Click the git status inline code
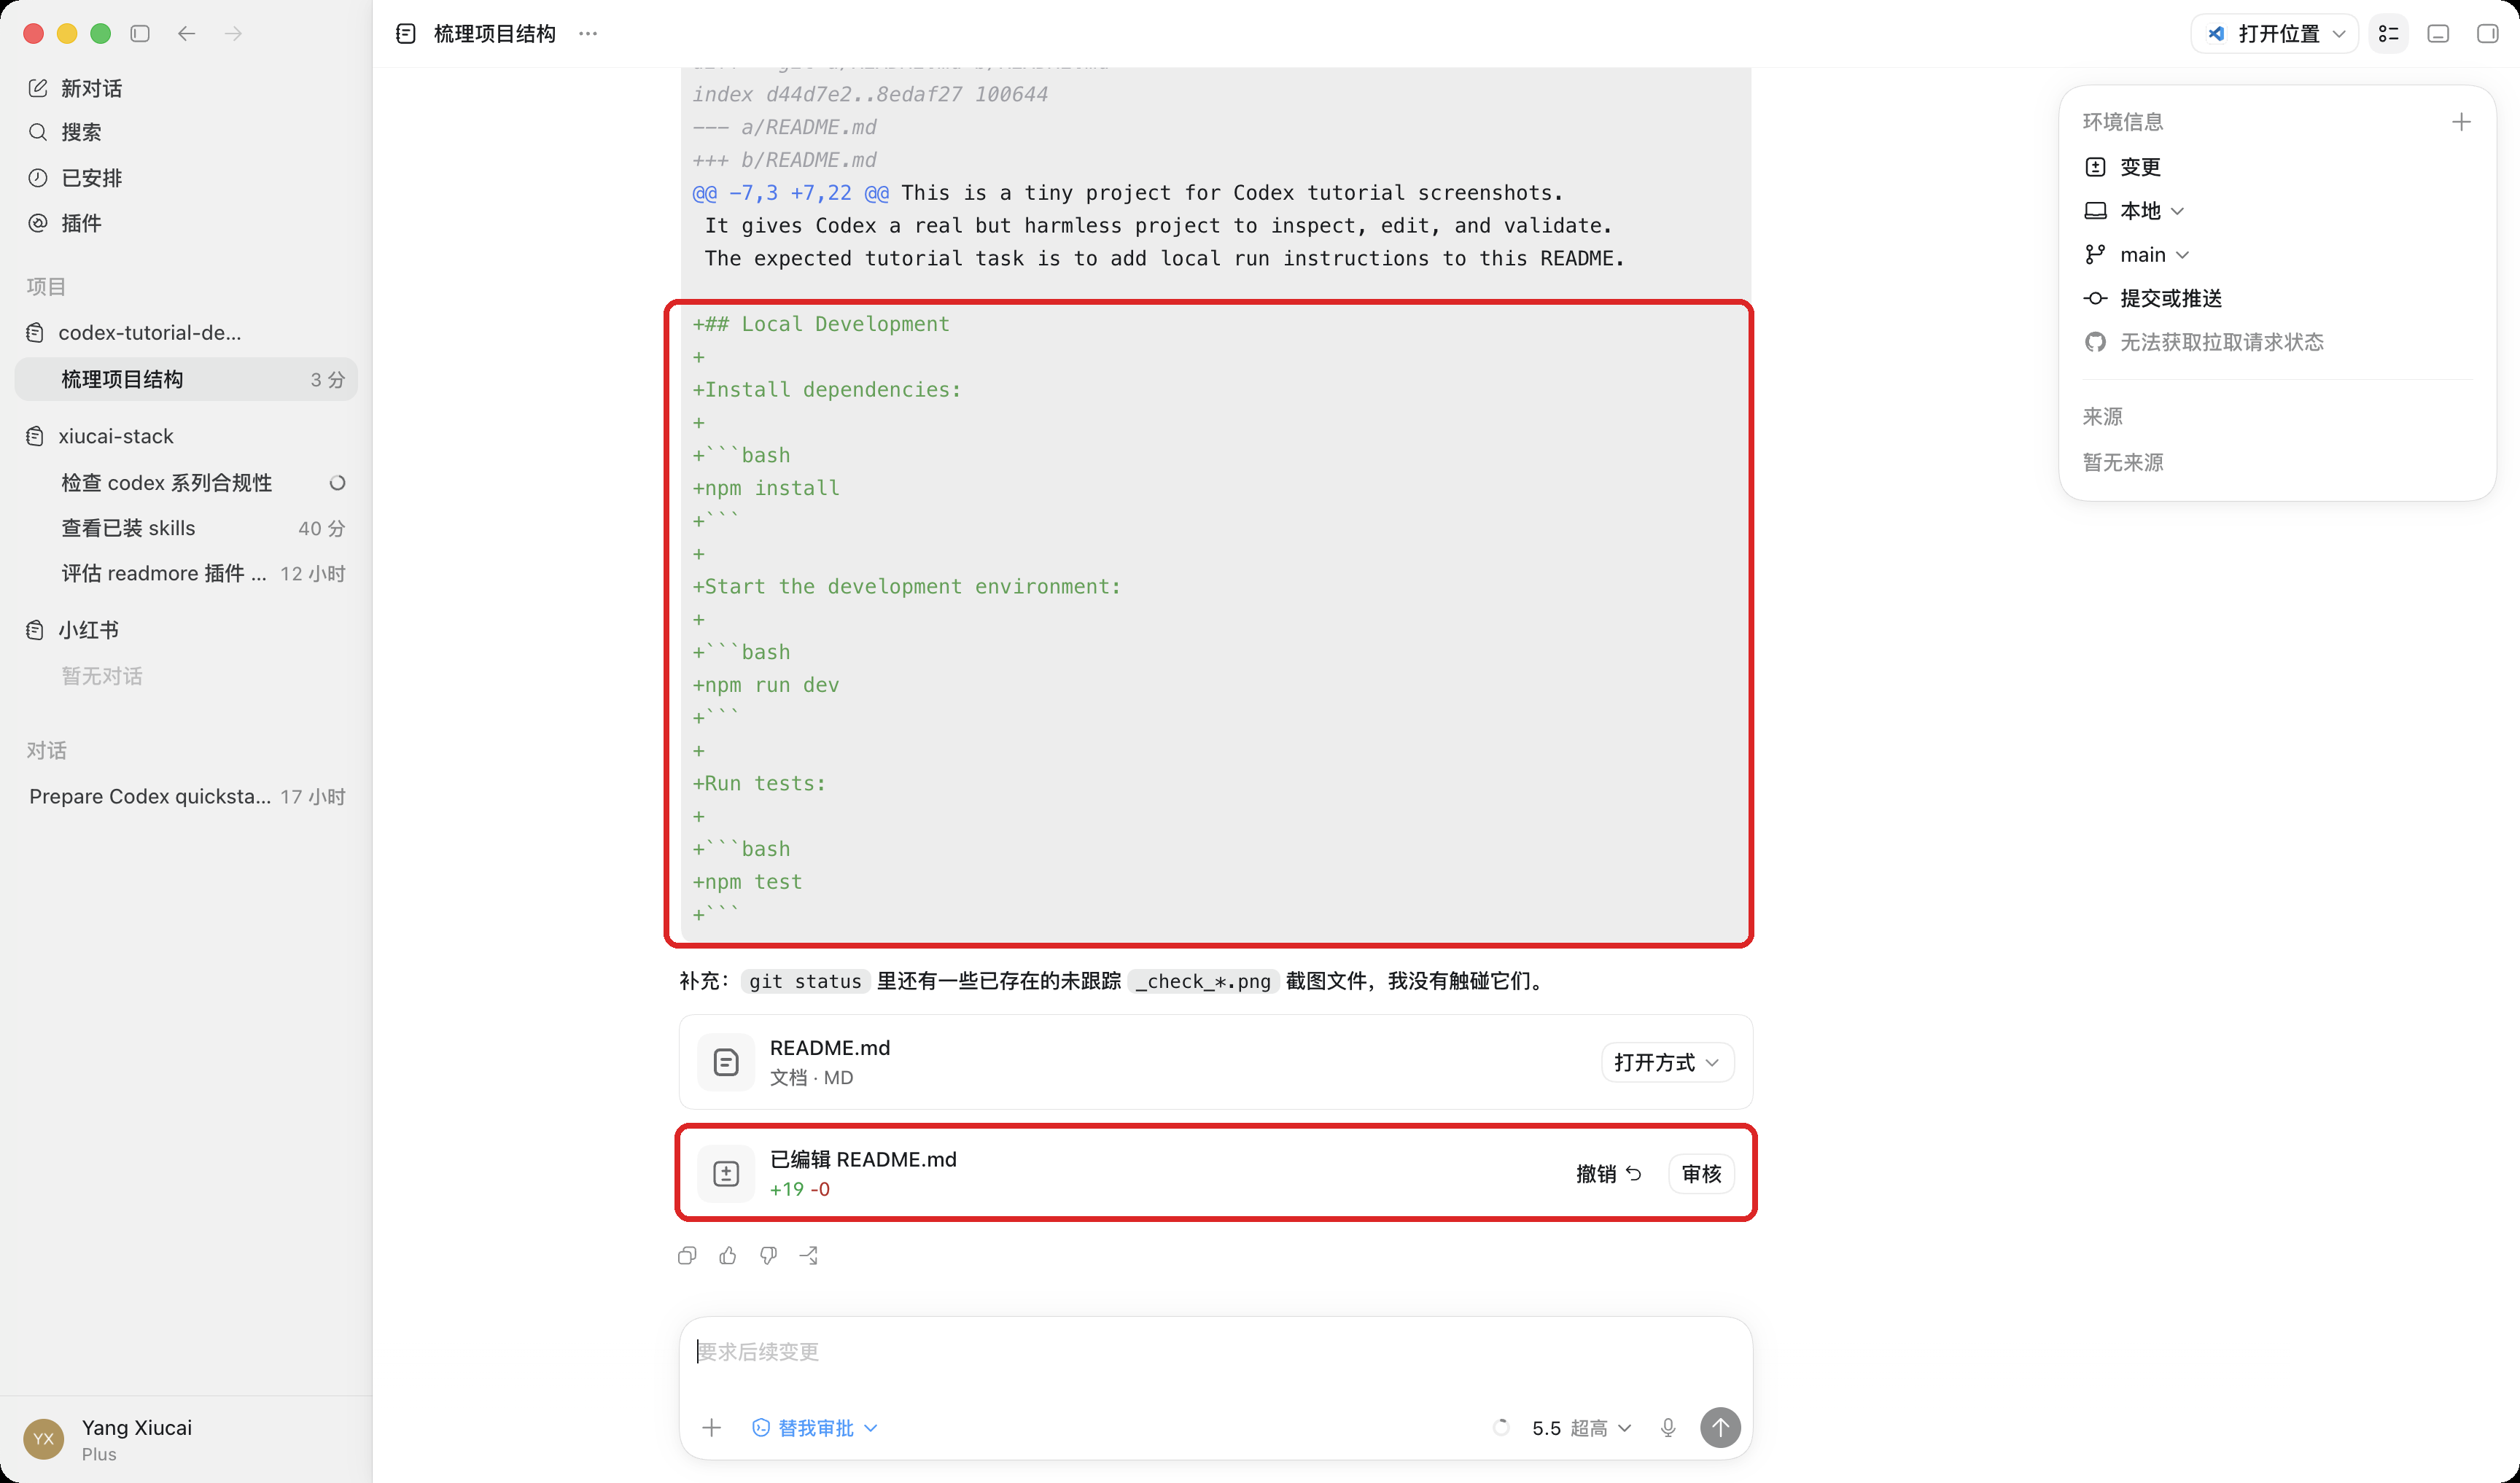 [805, 981]
